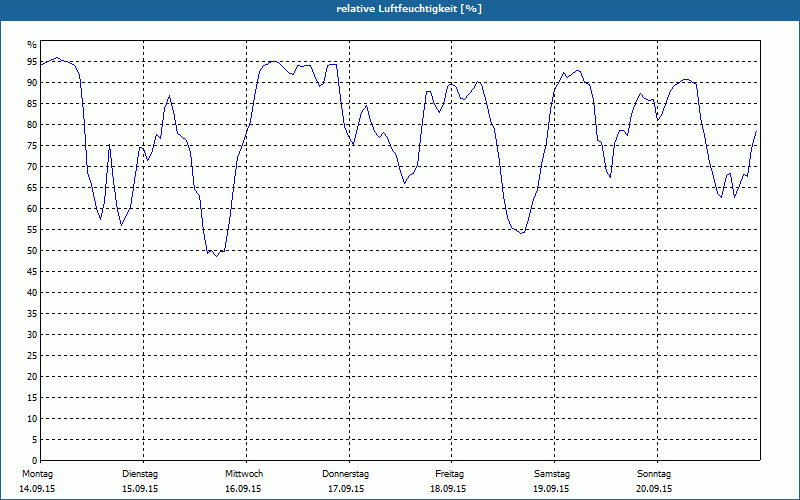Click the '16.09.15' date label
800x500 pixels.
click(243, 489)
